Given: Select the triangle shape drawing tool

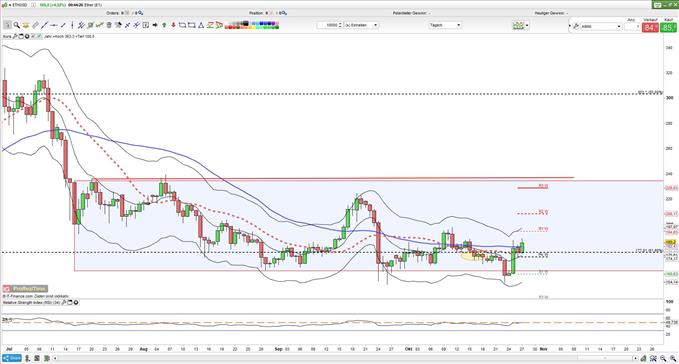Looking at the screenshot, I should [201, 25].
